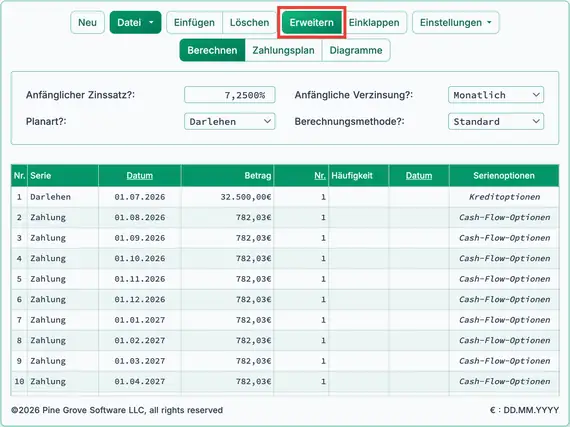
Task: Open Kreditoptionen in the Darlehen row
Action: point(504,197)
